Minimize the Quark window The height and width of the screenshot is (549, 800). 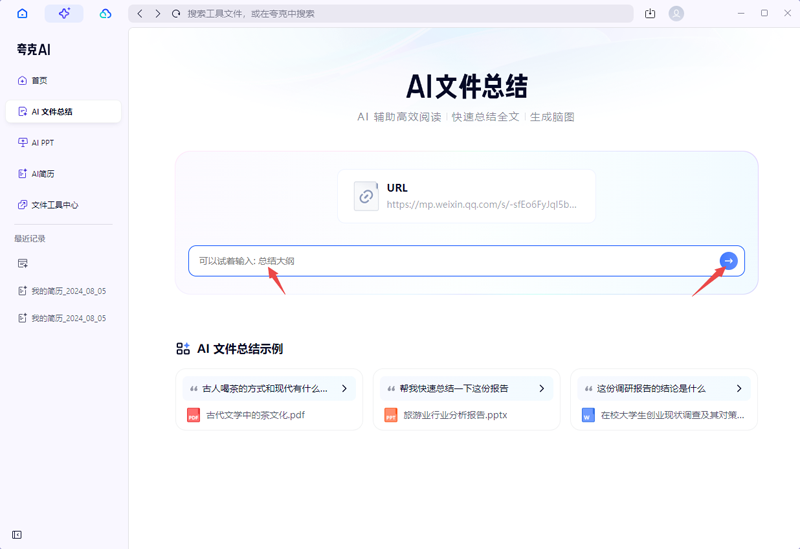click(x=741, y=13)
